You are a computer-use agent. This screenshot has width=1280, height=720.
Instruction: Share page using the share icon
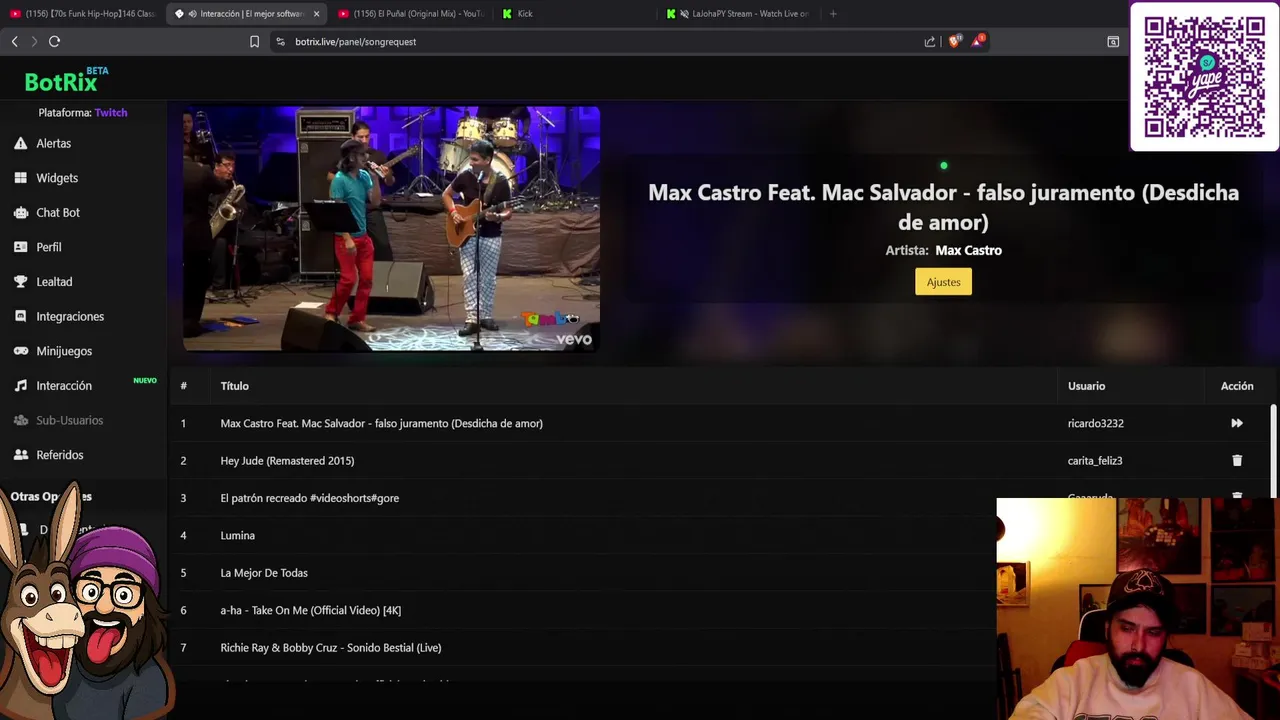tap(930, 42)
